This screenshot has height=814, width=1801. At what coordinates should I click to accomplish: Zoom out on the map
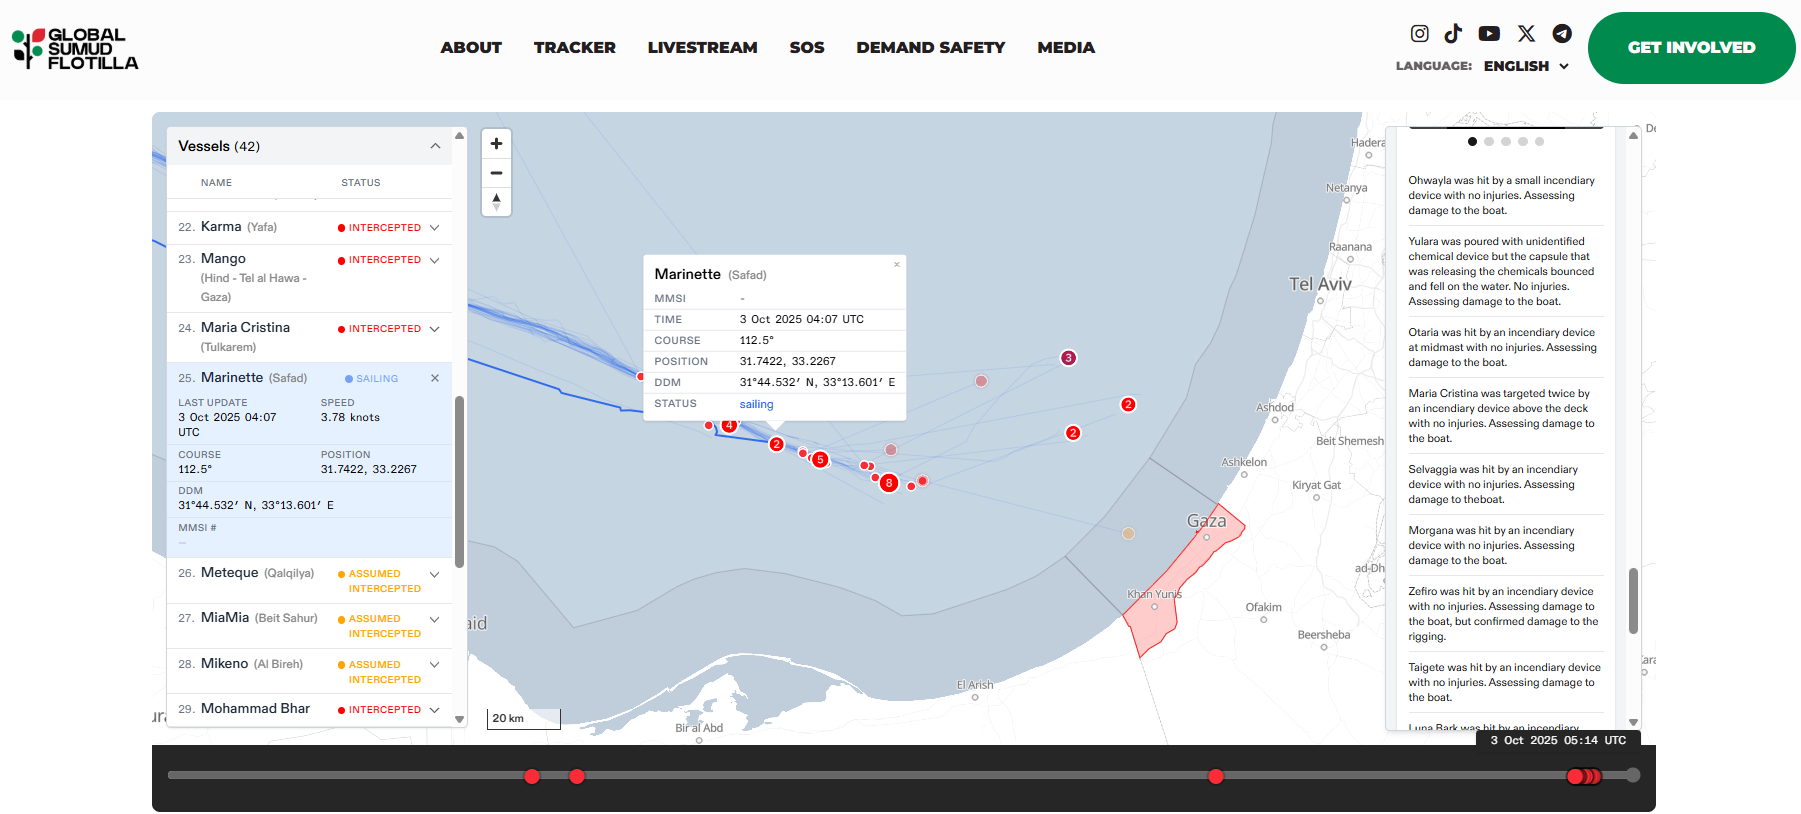point(496,173)
